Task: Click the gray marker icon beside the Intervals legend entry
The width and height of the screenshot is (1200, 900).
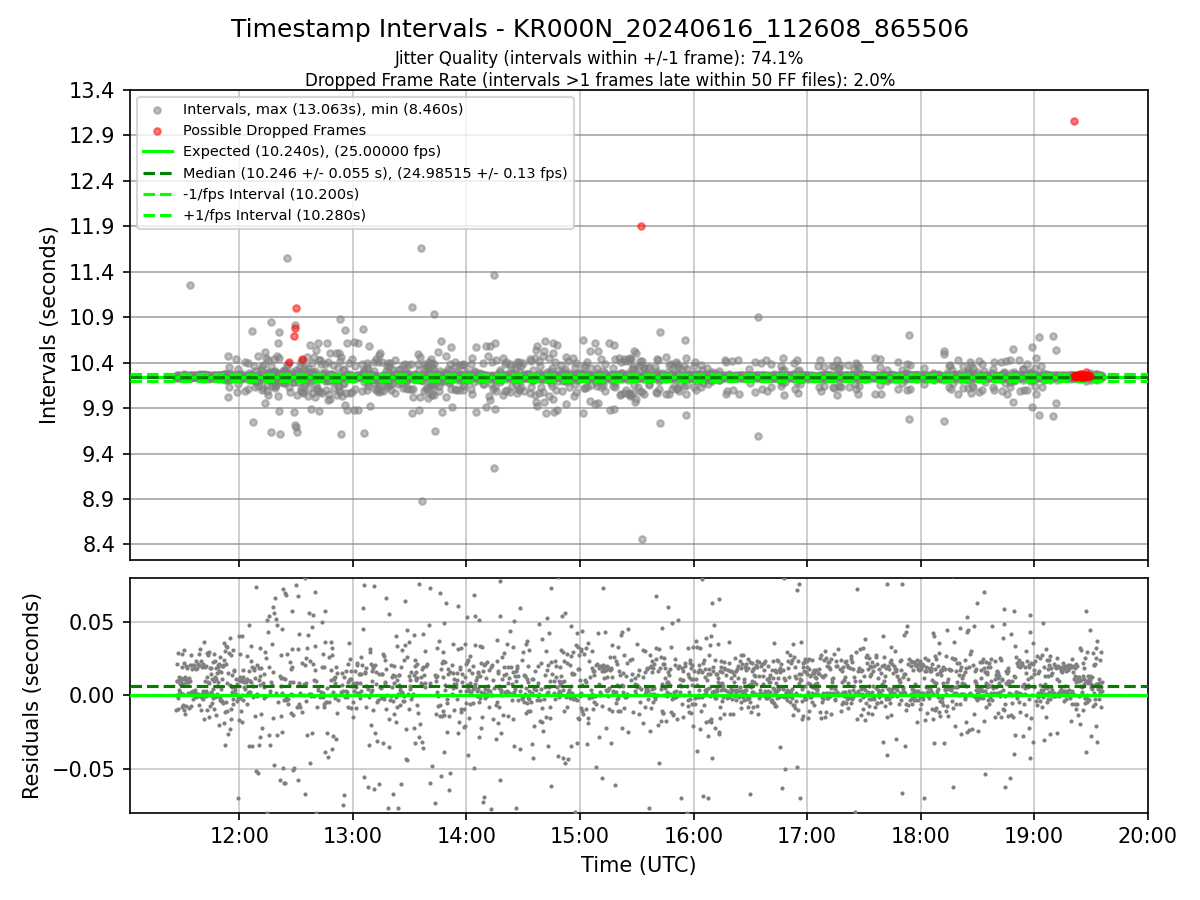Action: point(157,109)
